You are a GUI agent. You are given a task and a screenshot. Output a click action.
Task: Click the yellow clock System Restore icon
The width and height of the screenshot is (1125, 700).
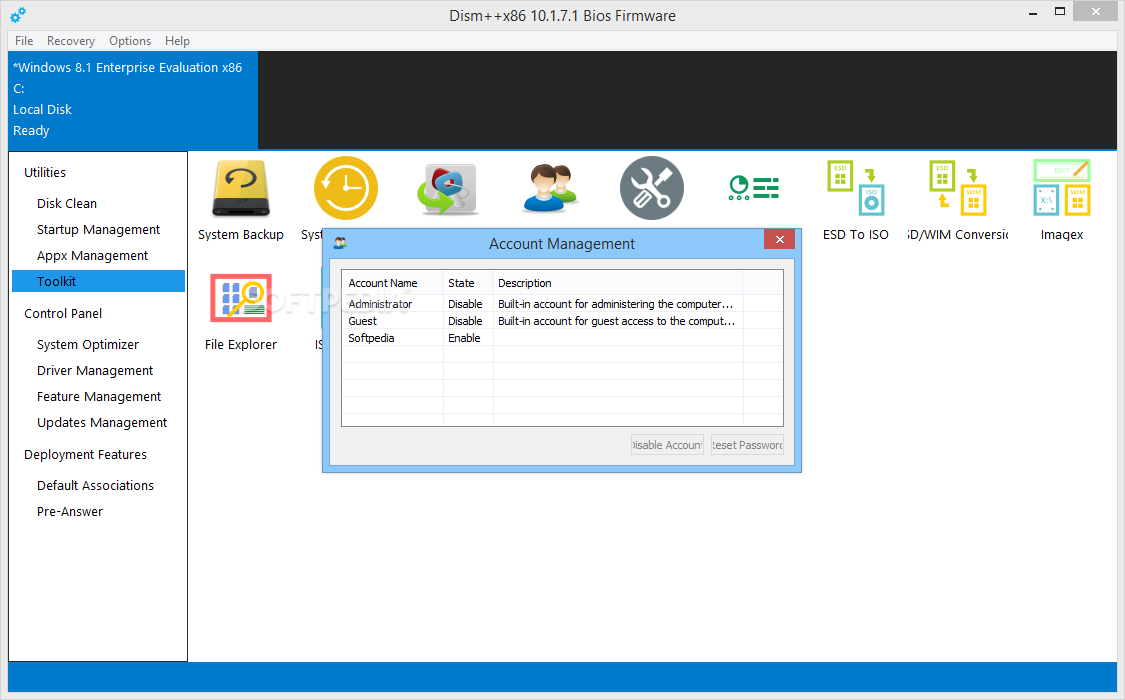(346, 188)
